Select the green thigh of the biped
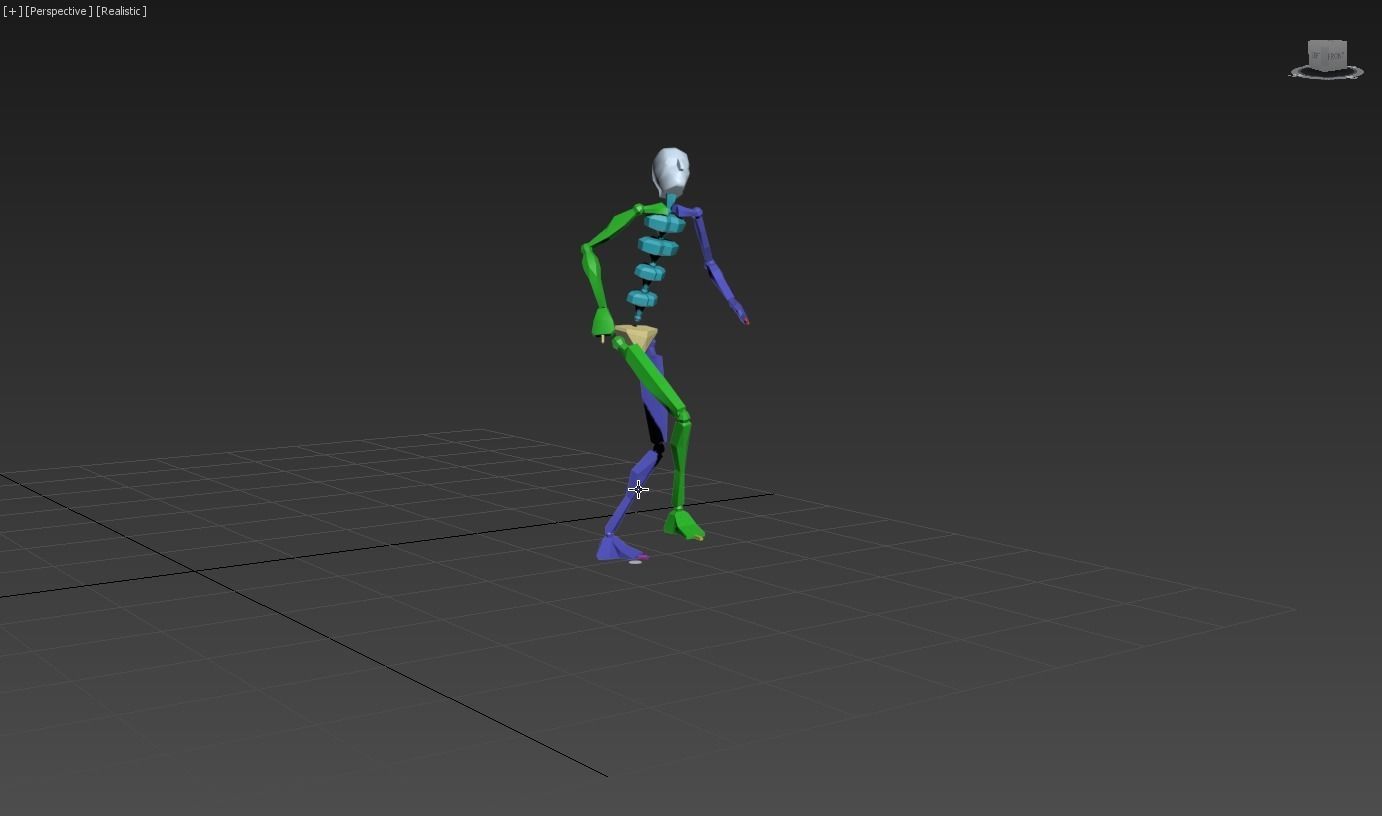Screen dimensions: 1382x816 (x=652, y=377)
